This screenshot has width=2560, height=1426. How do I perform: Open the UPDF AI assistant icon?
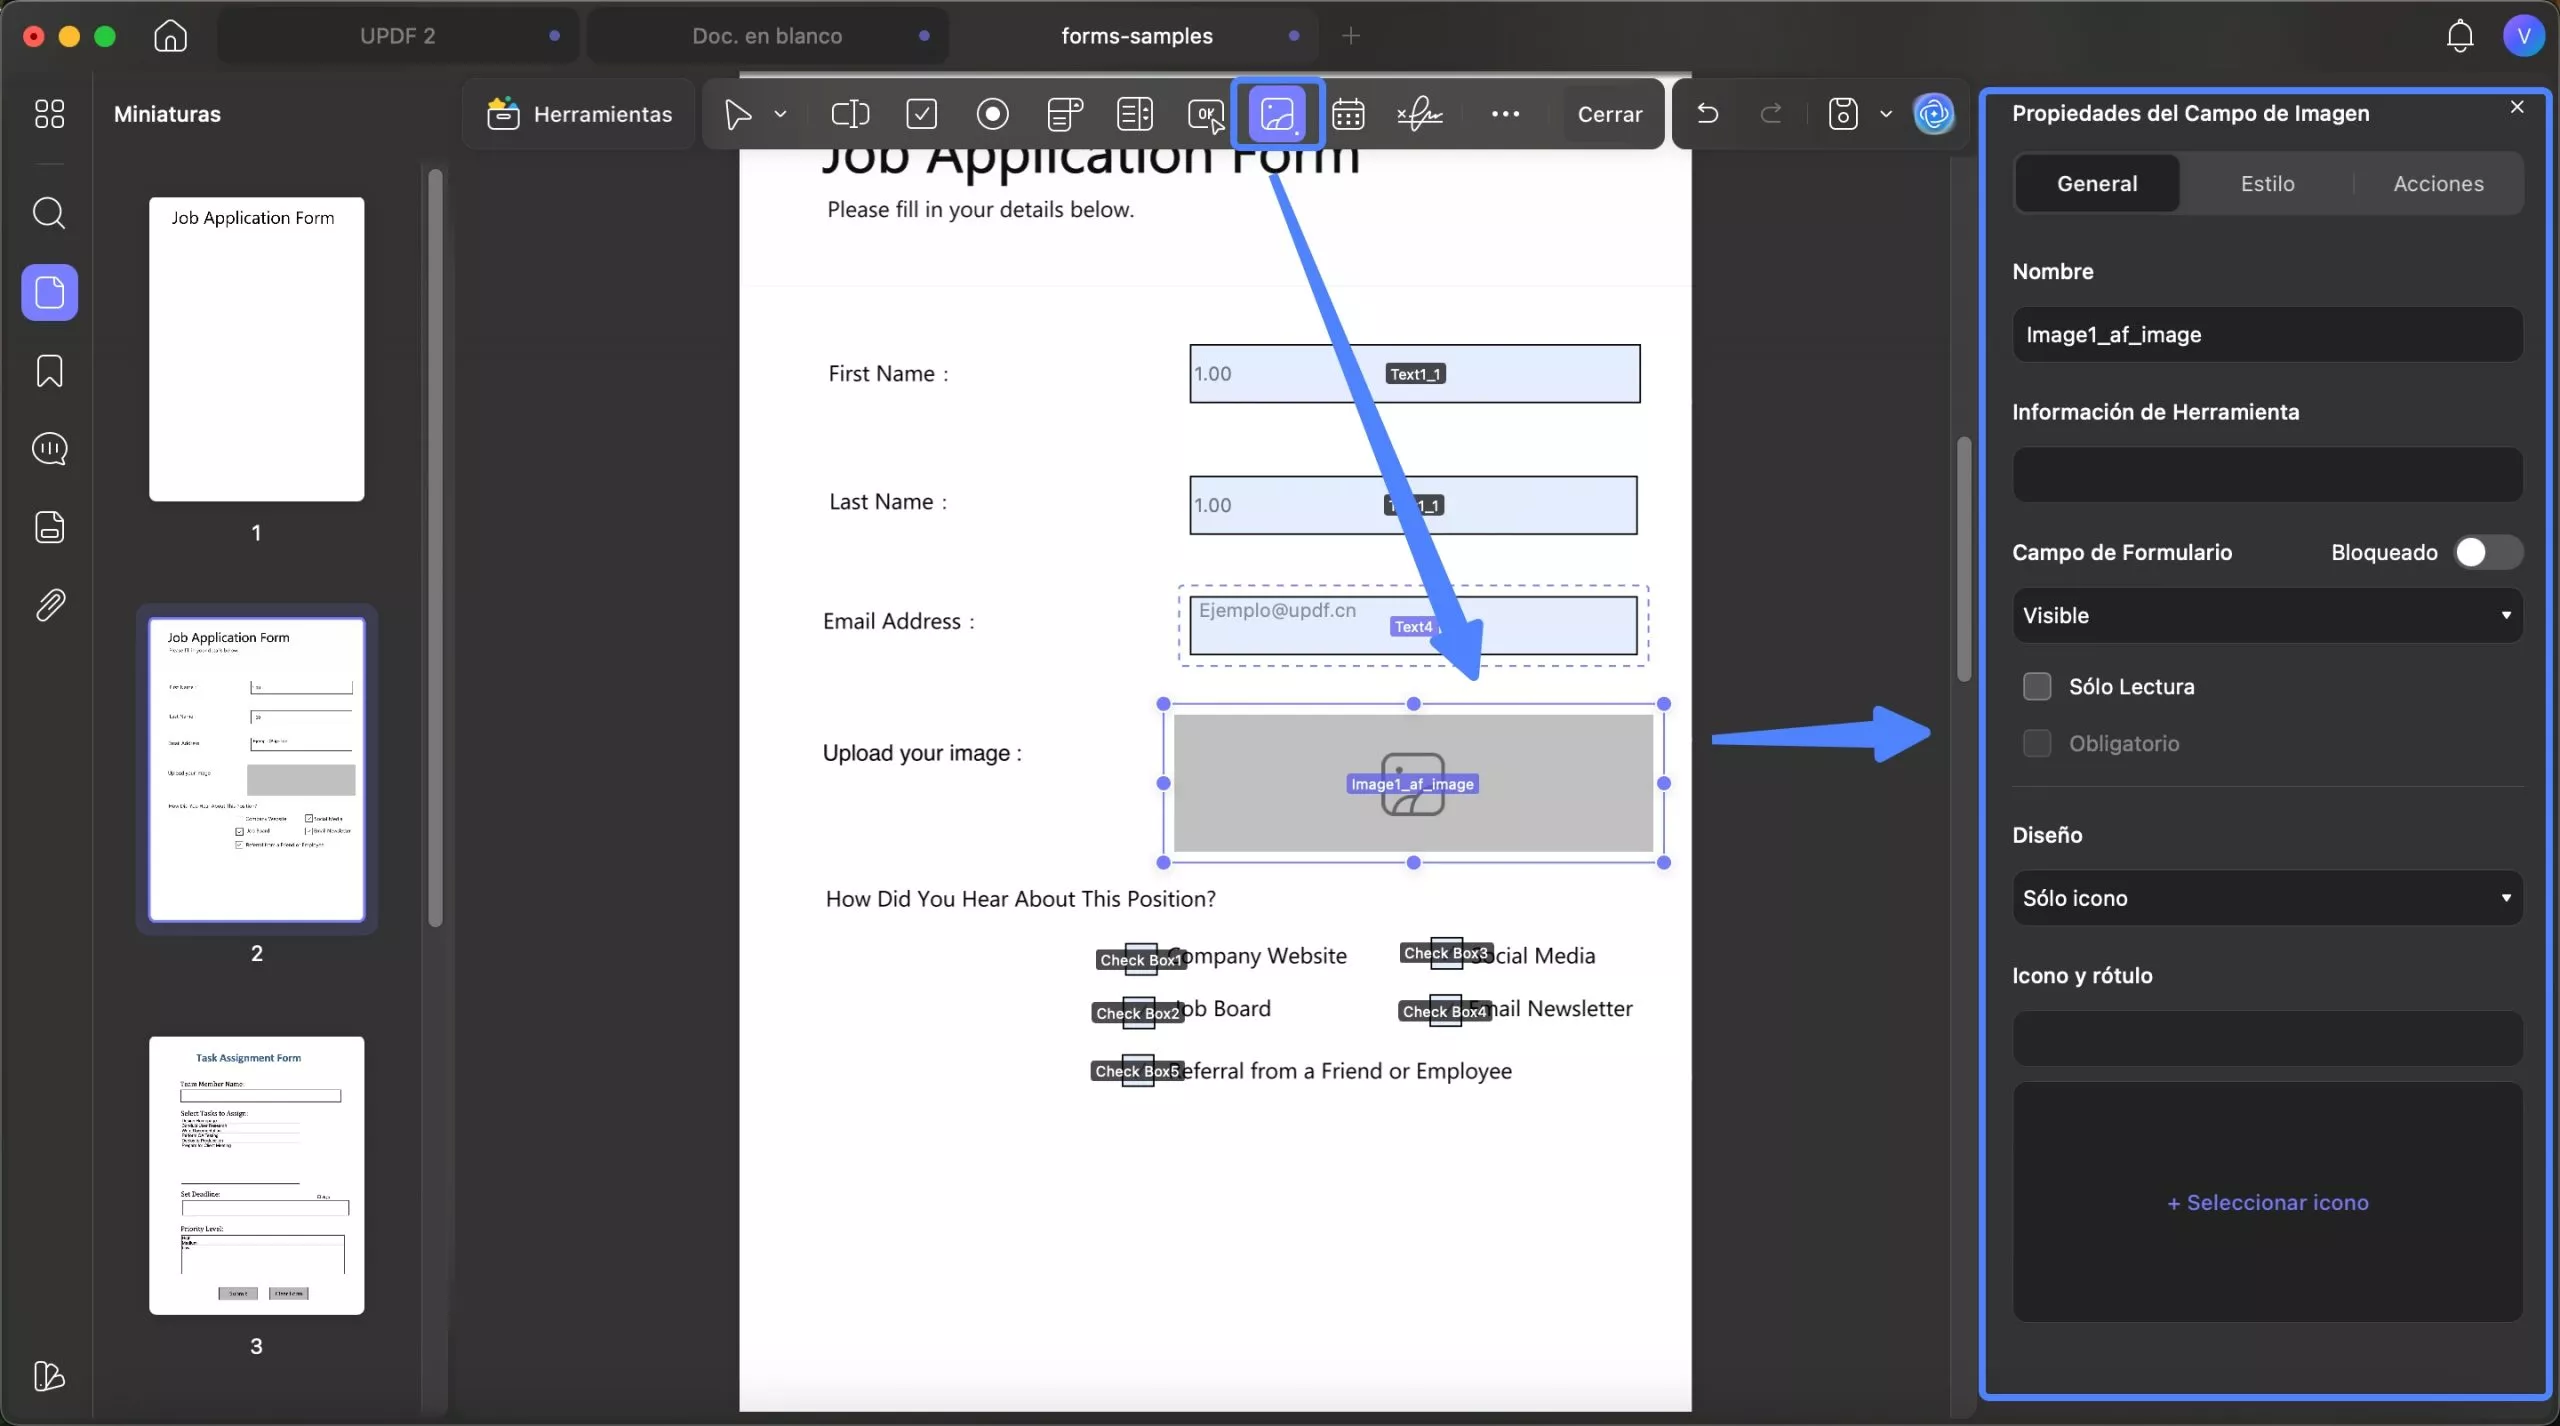click(1934, 114)
